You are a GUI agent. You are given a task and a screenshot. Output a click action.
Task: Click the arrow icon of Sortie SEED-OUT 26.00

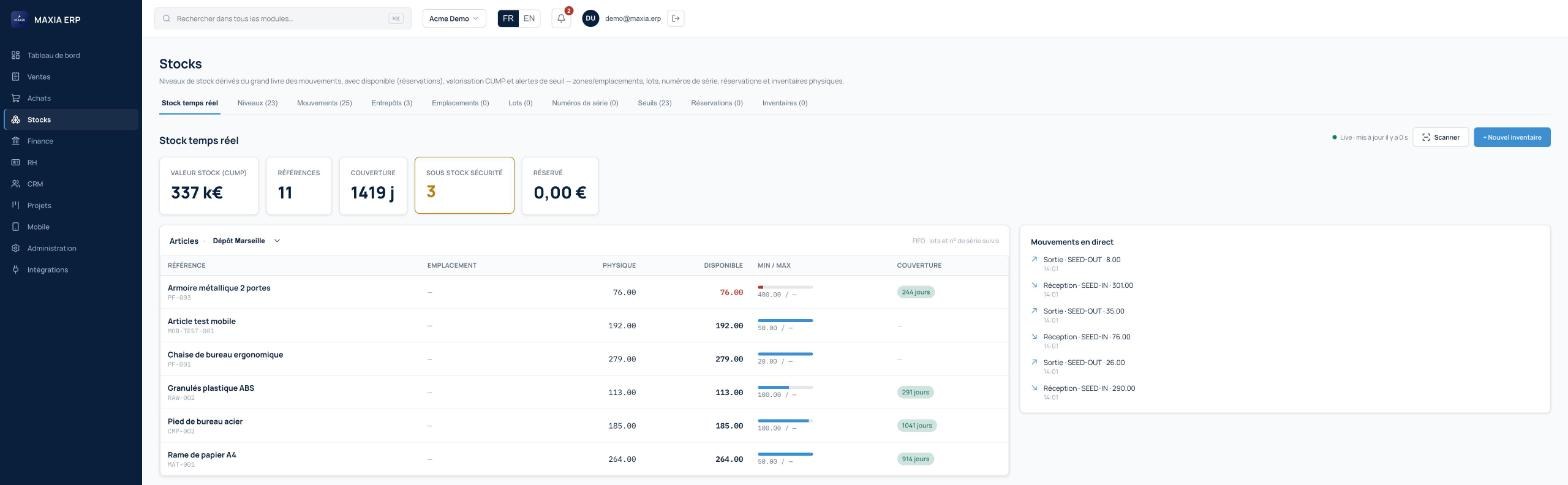point(1035,362)
